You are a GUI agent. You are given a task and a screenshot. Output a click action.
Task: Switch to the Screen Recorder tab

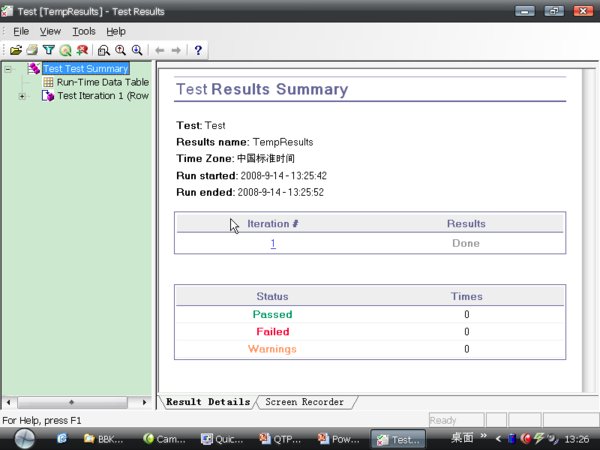pyautogui.click(x=305, y=402)
